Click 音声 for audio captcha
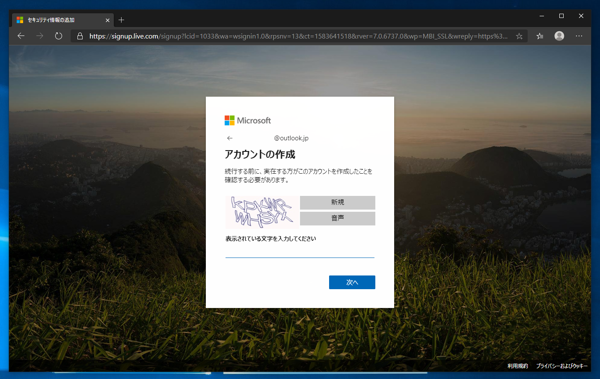 [x=337, y=219]
